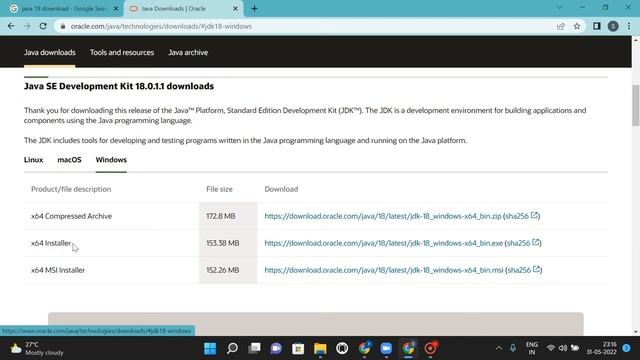Click the page vertical scrollbar thumb

tap(636, 105)
